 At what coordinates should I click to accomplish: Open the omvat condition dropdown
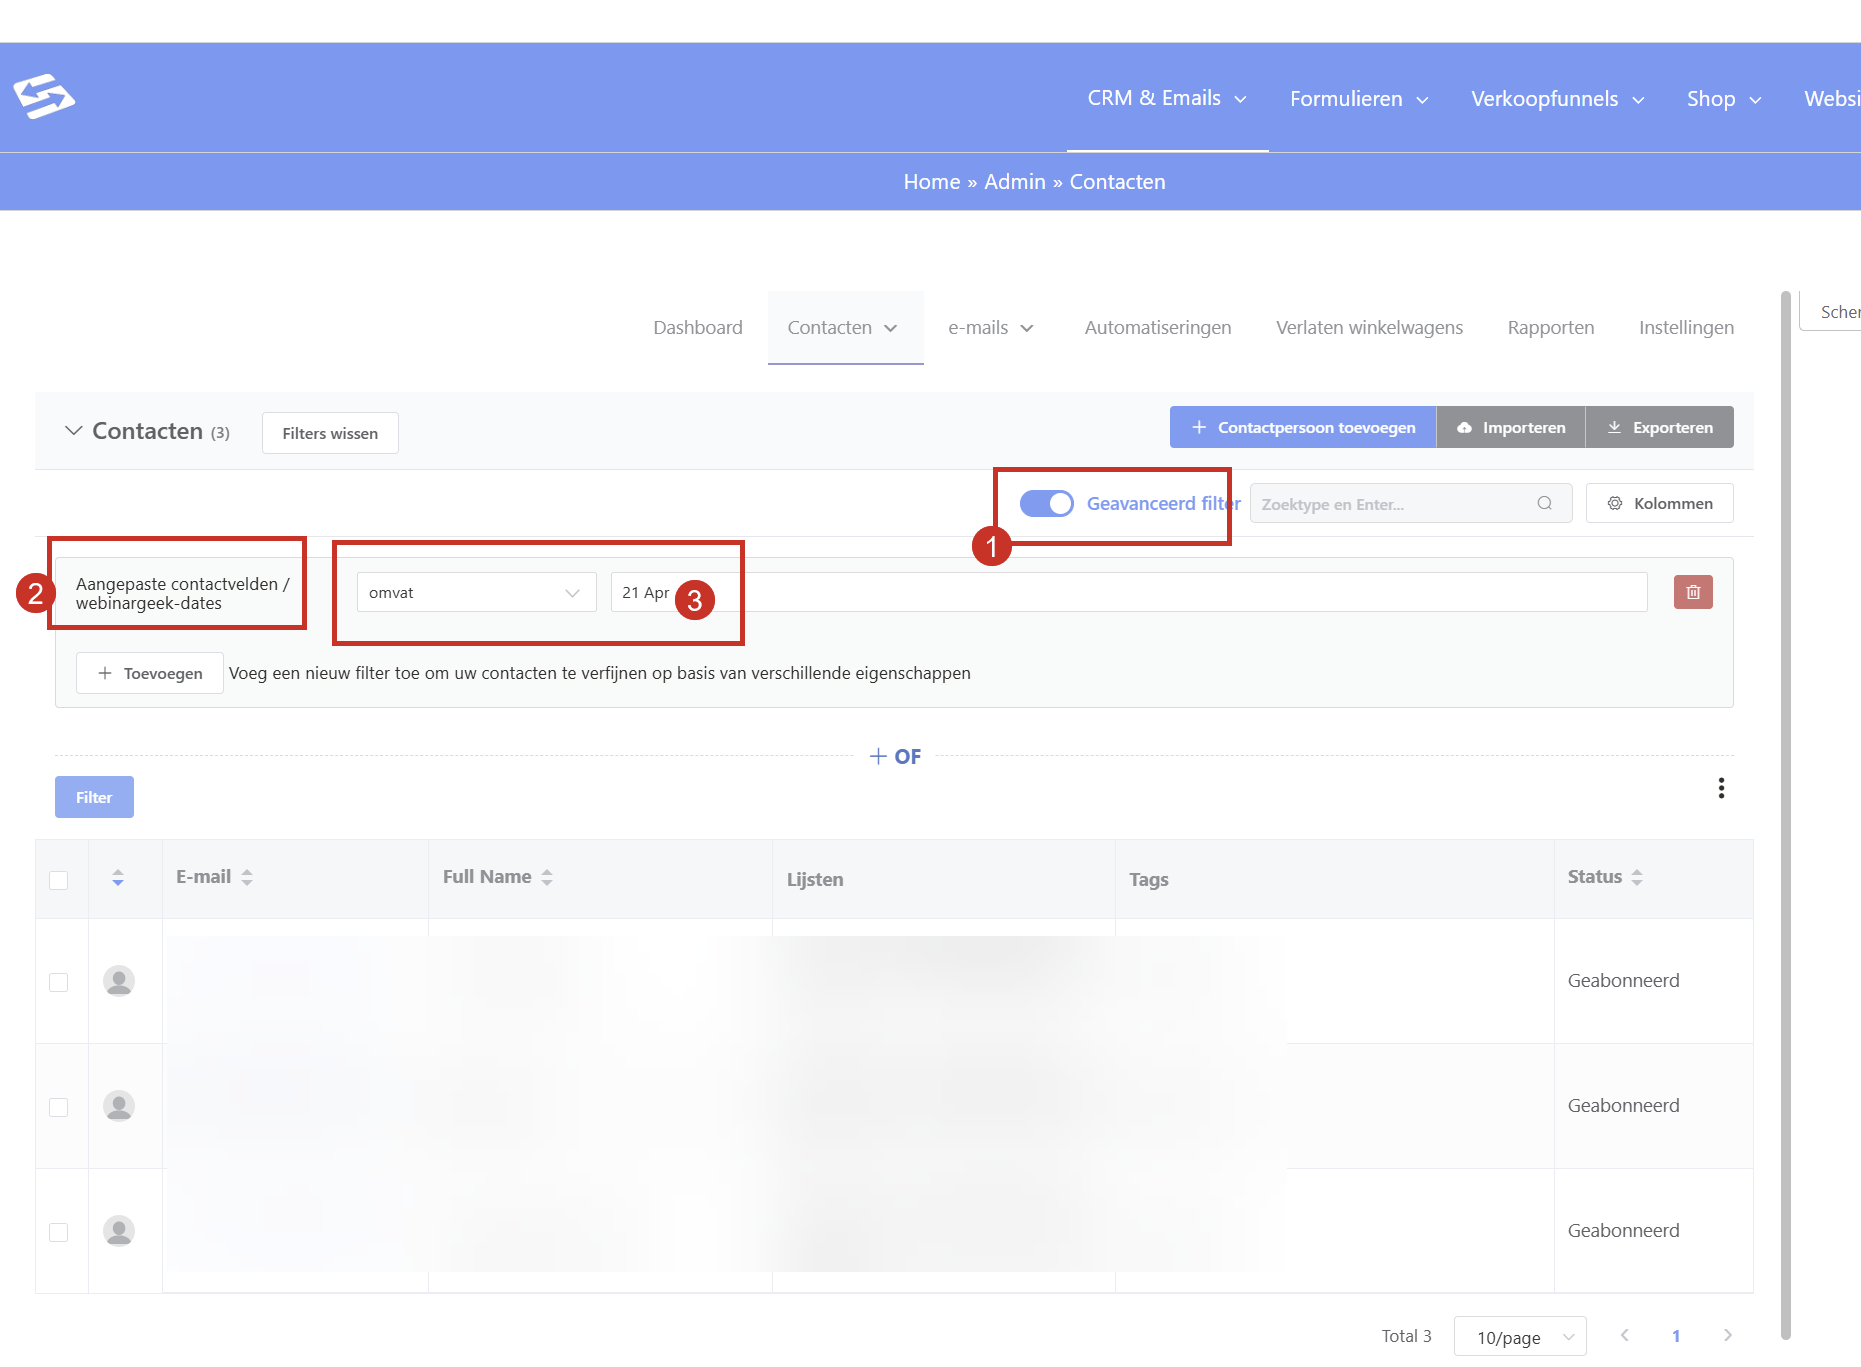pyautogui.click(x=476, y=592)
